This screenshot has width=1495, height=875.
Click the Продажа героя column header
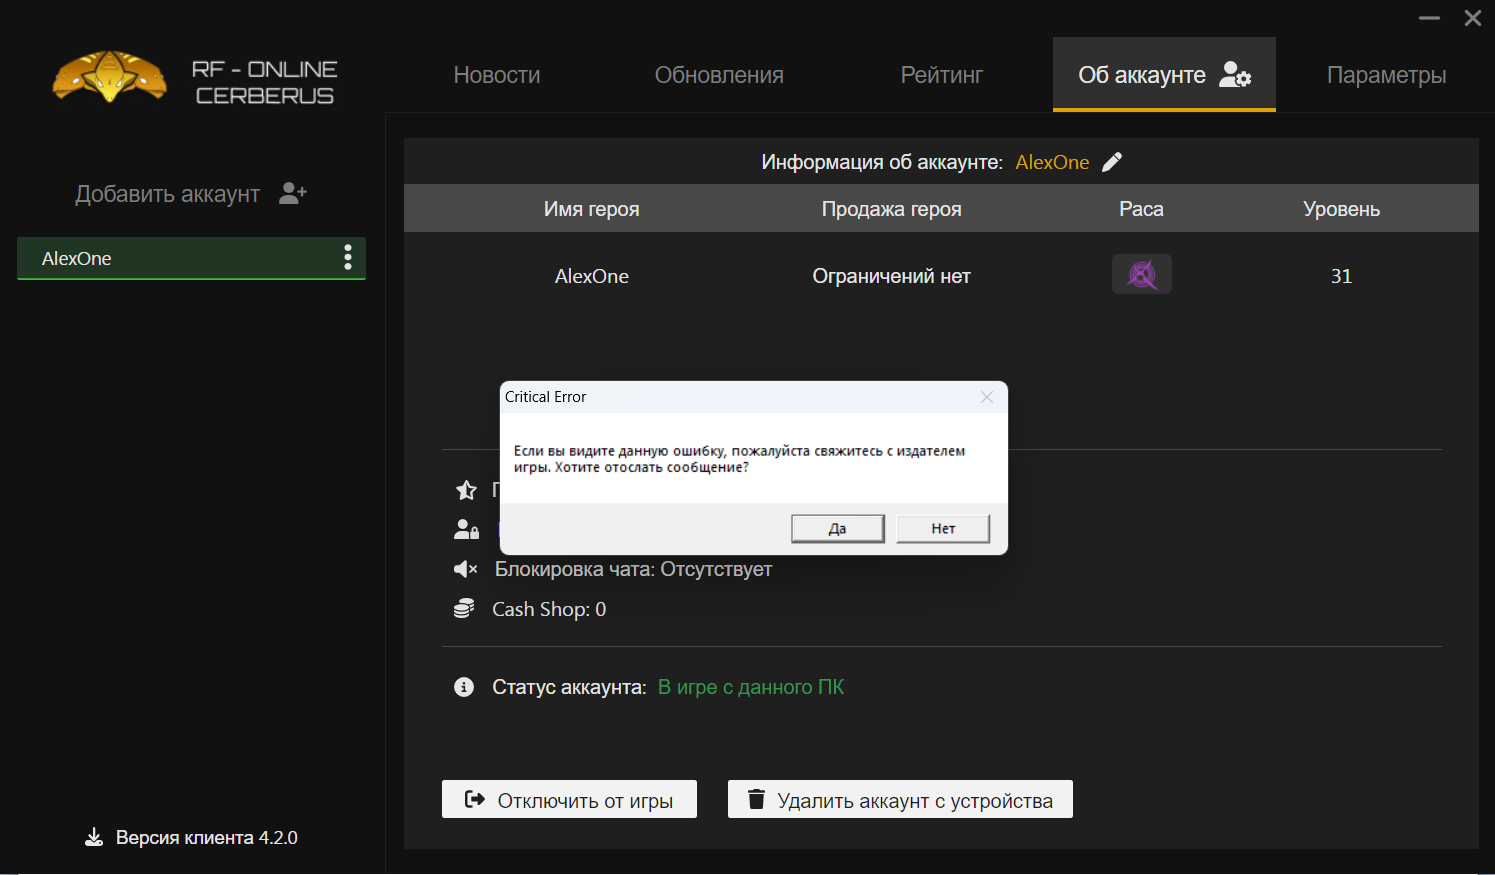click(x=891, y=209)
